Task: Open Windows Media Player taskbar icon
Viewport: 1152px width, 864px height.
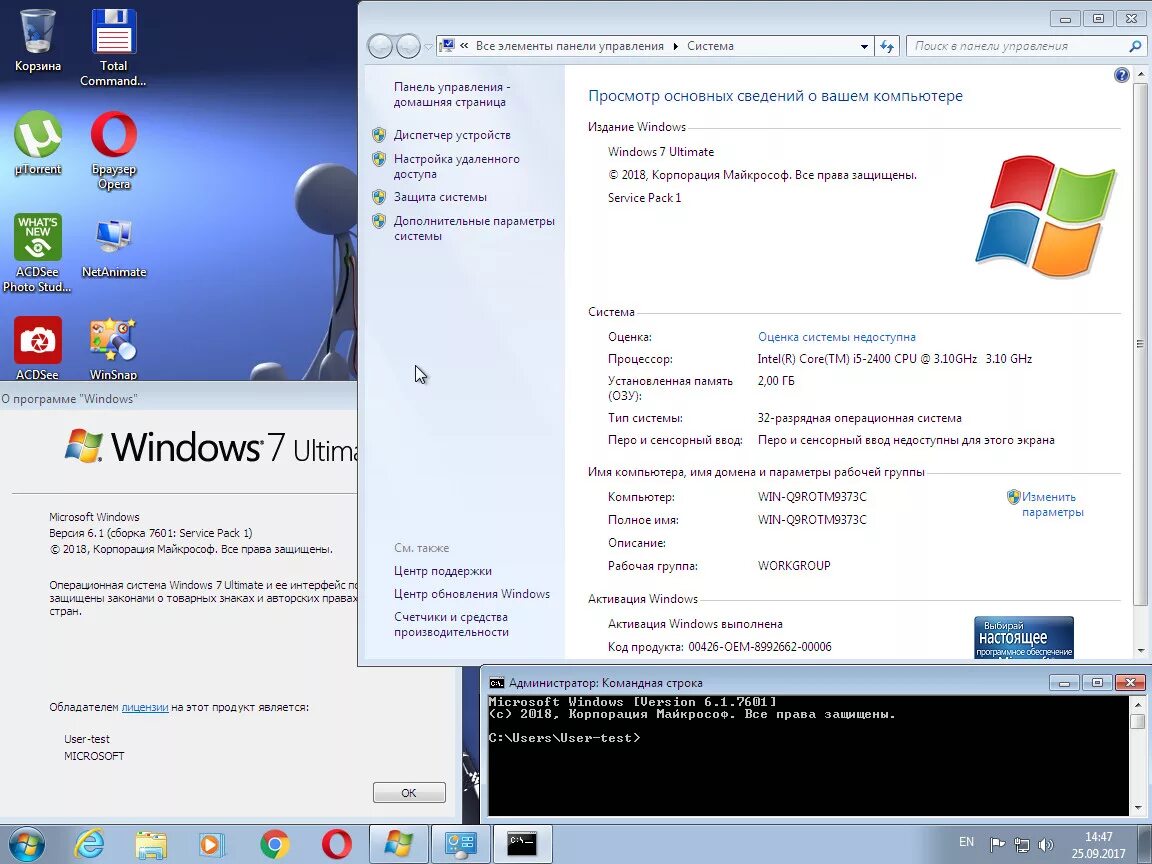Action: click(212, 844)
